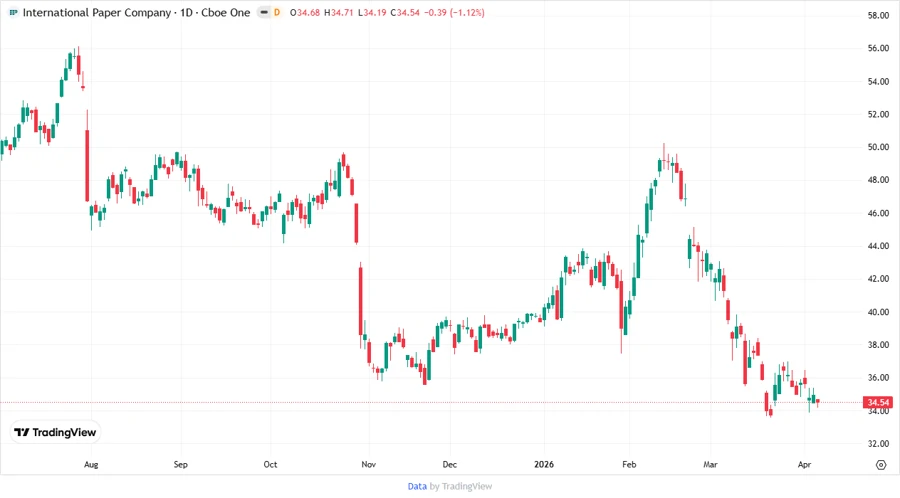Select the current price label 34.54

click(878, 402)
